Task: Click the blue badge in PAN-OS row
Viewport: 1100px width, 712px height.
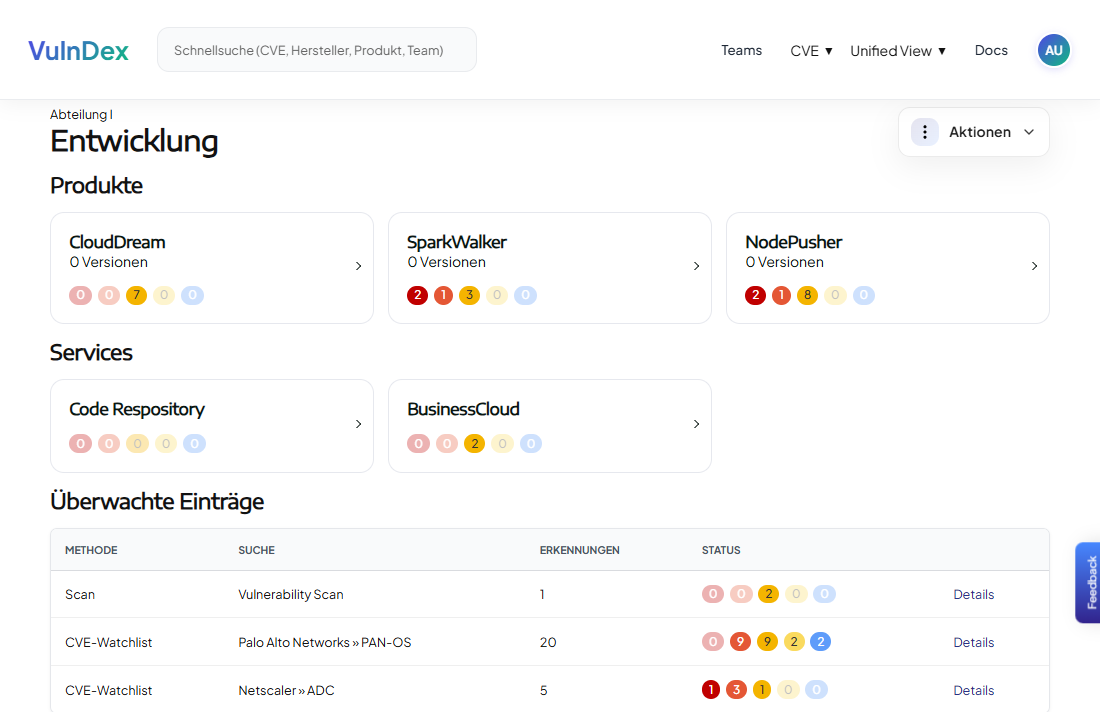Action: (820, 642)
